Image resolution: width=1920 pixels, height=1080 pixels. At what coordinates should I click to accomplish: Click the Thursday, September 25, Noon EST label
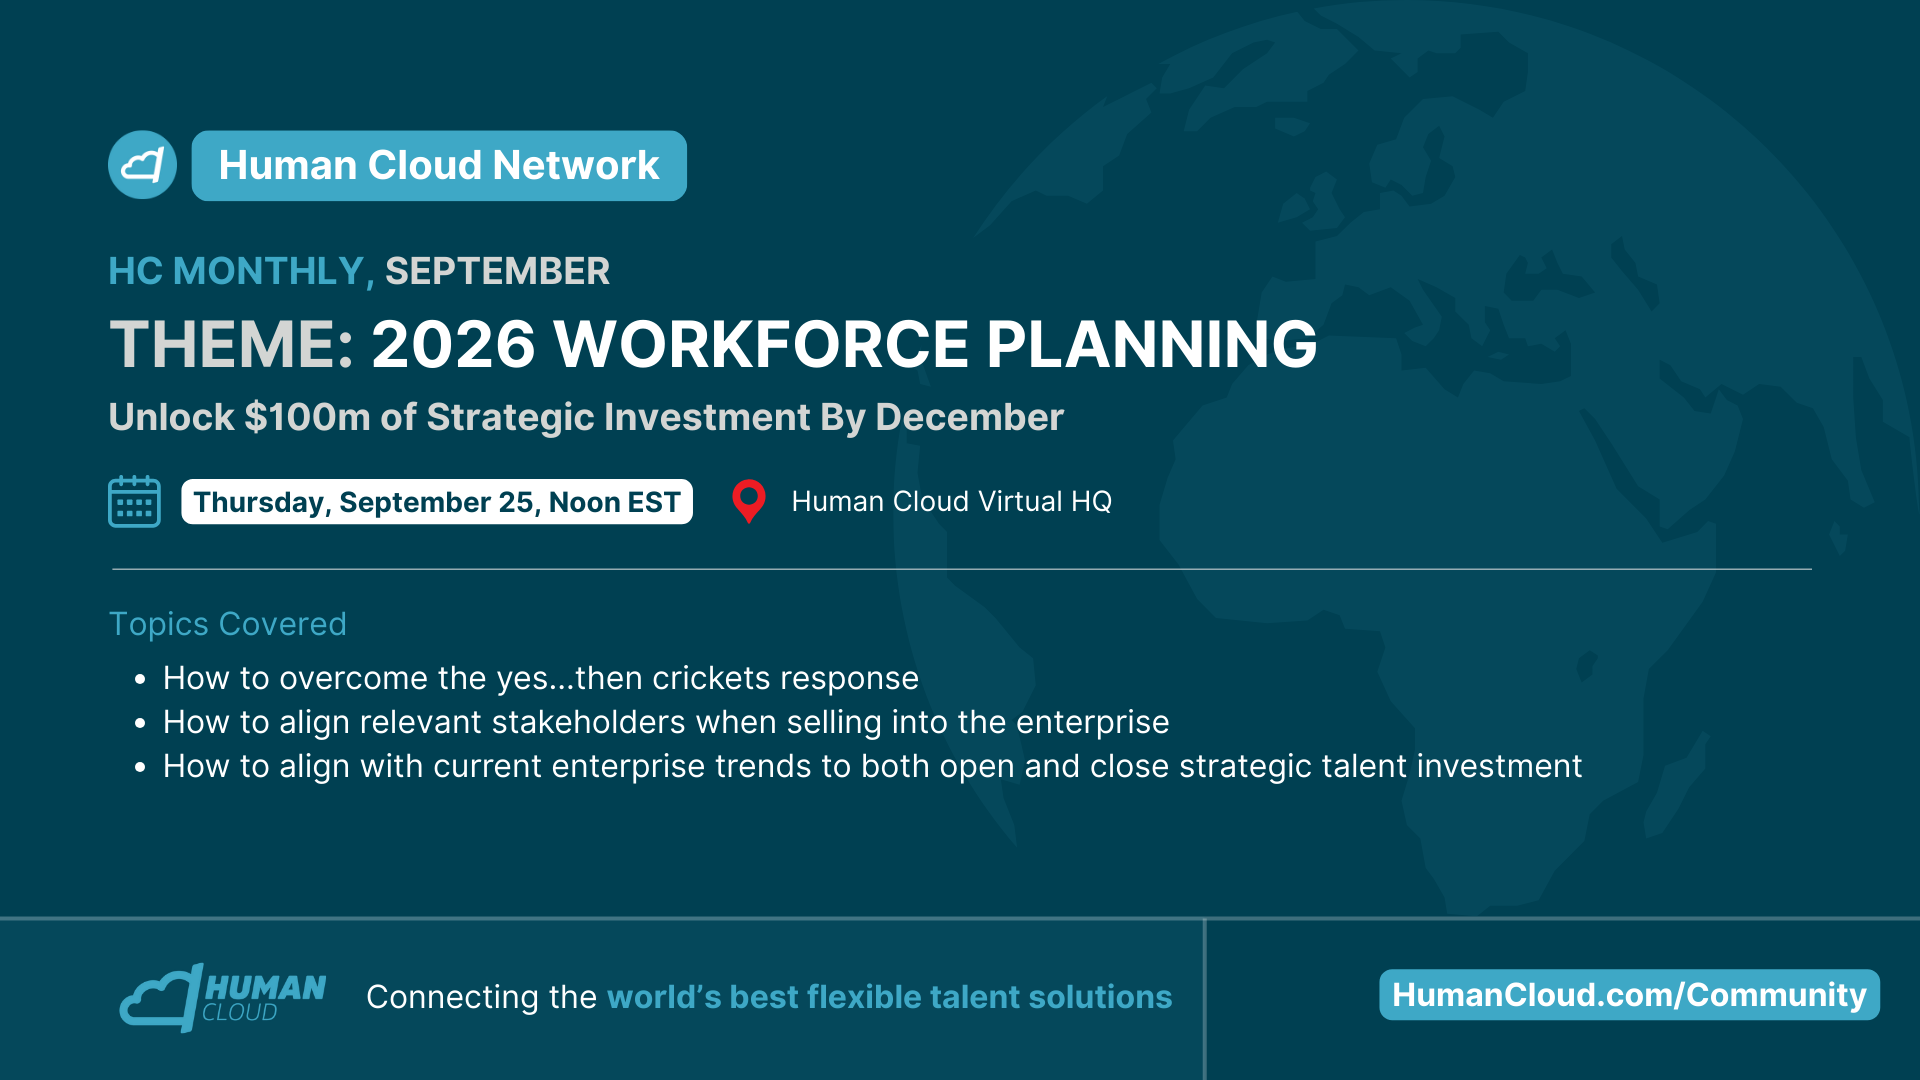coord(437,502)
